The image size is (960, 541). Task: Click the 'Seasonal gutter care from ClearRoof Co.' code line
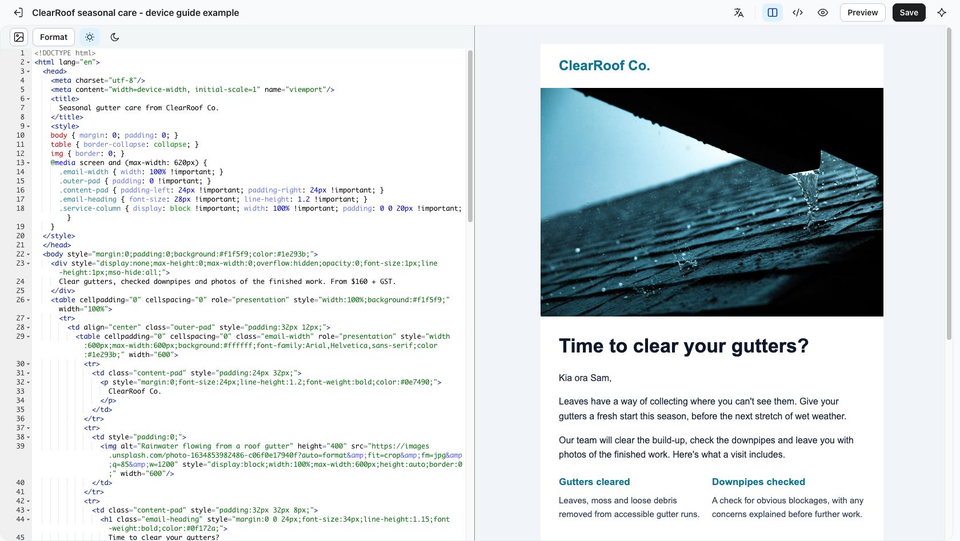click(138, 108)
